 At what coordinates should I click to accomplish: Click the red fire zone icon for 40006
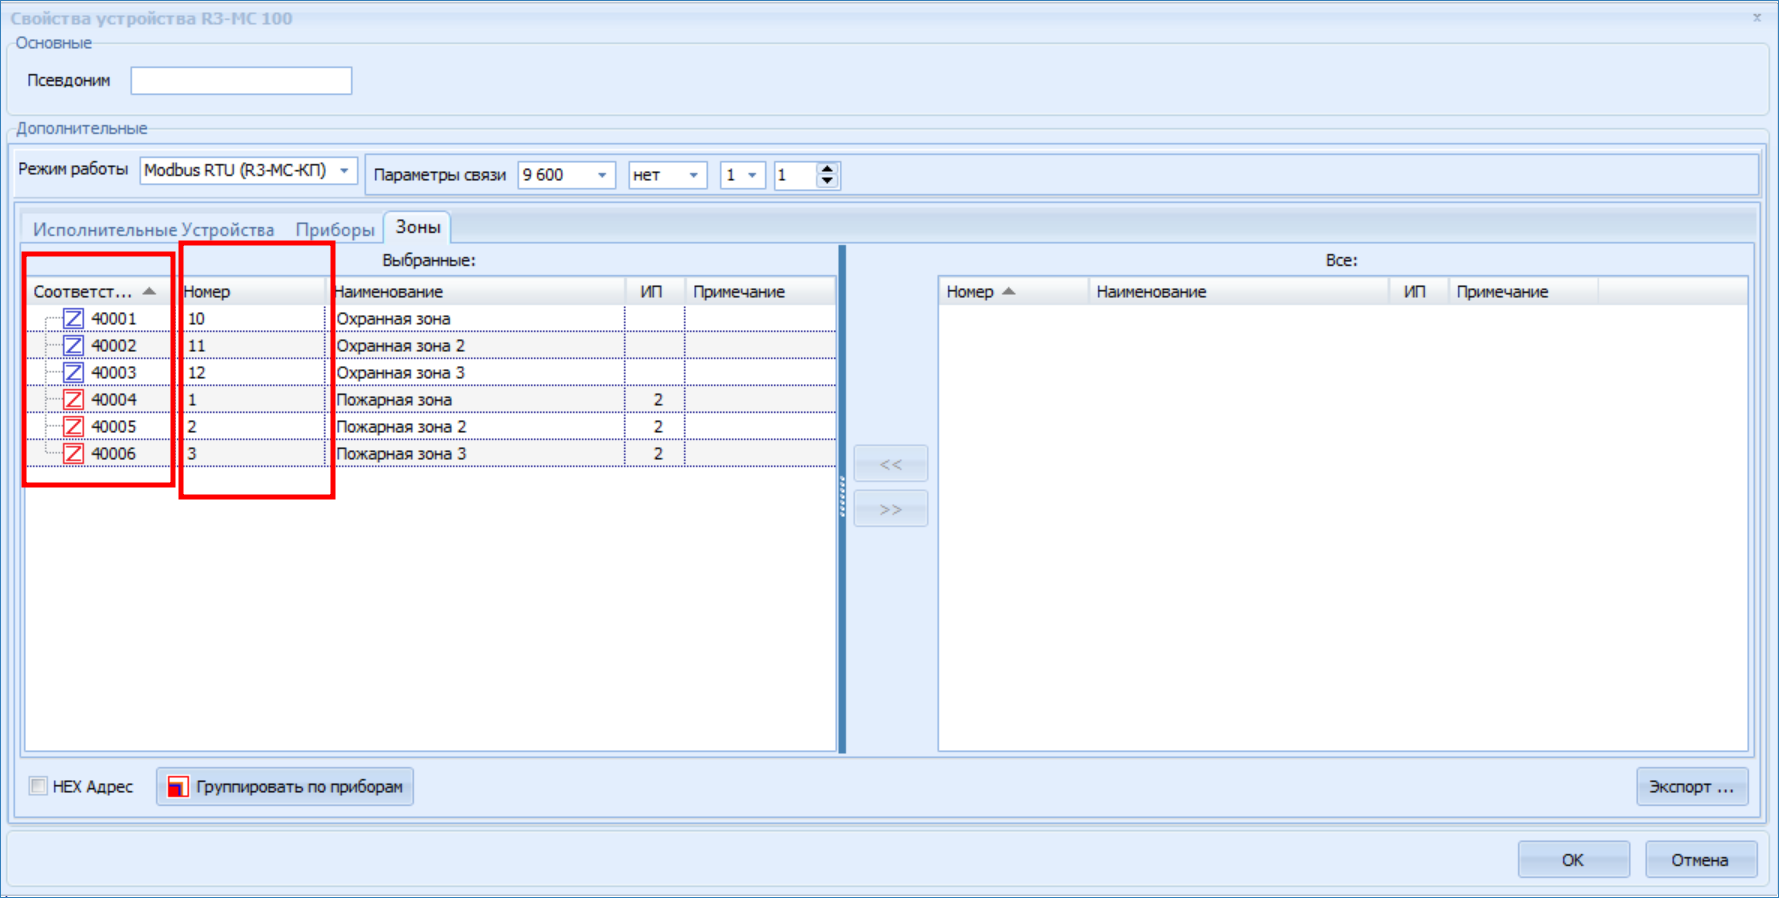[x=73, y=454]
